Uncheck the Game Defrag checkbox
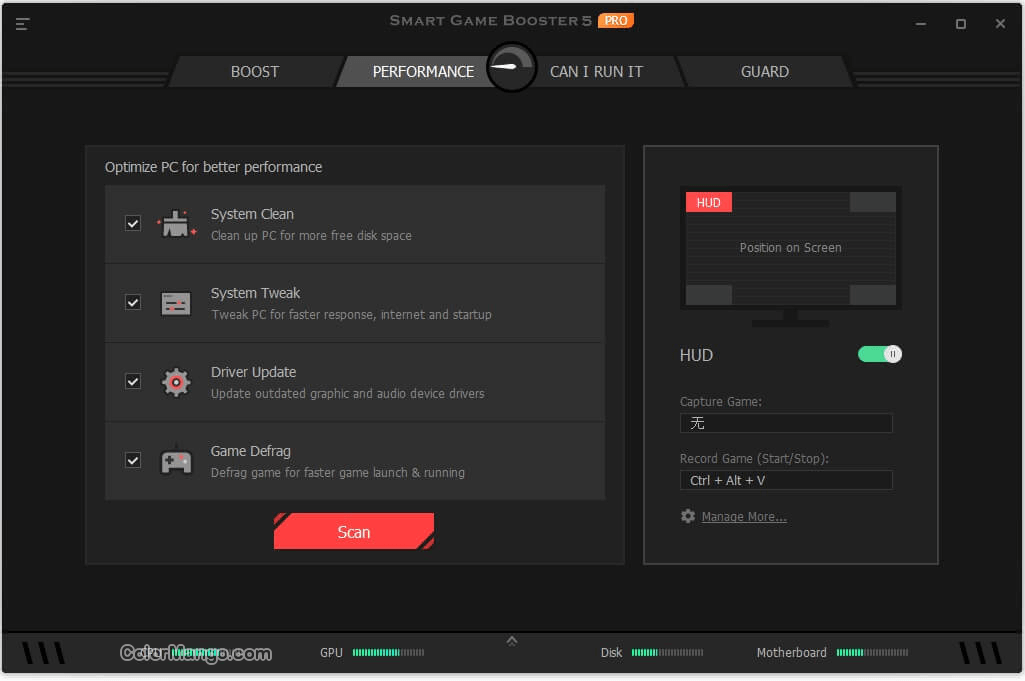The image size is (1025, 681). (132, 460)
